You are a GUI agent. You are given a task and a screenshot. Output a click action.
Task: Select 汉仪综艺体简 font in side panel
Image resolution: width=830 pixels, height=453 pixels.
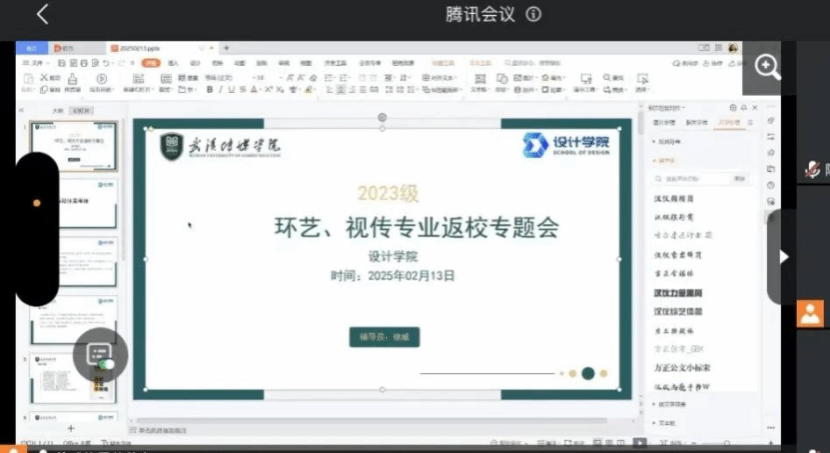pos(678,312)
